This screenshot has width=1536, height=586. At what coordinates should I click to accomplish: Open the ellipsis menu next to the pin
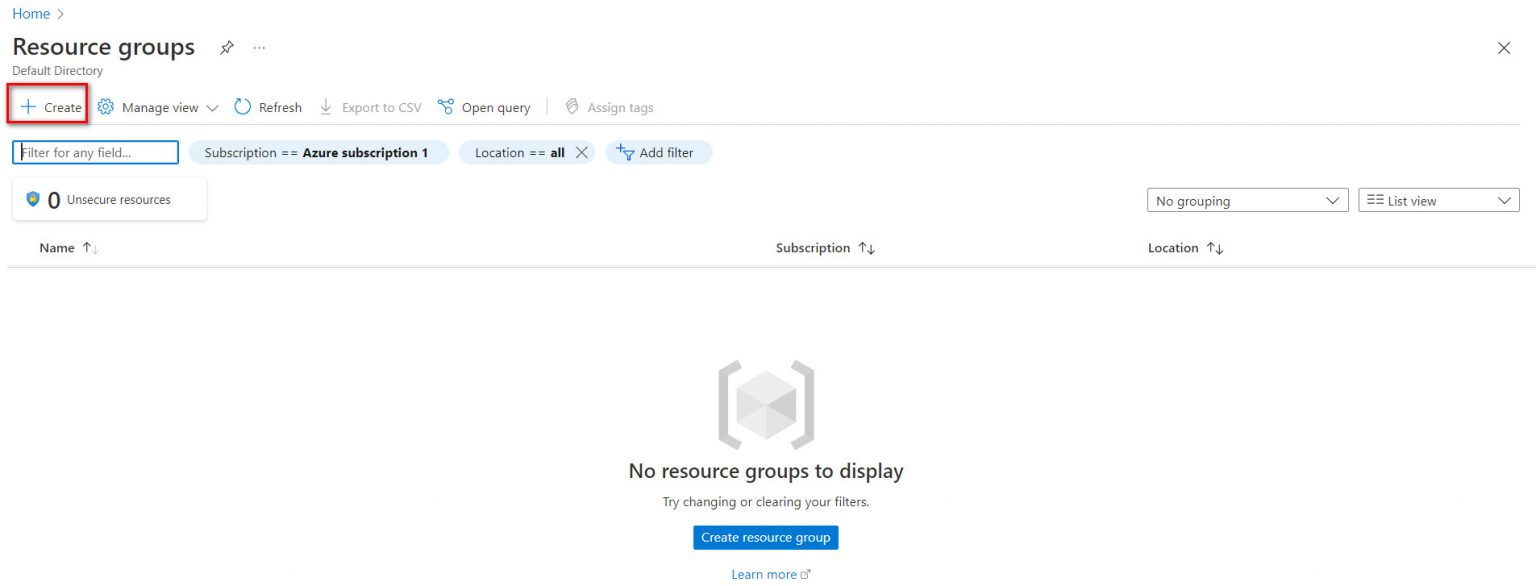click(258, 48)
